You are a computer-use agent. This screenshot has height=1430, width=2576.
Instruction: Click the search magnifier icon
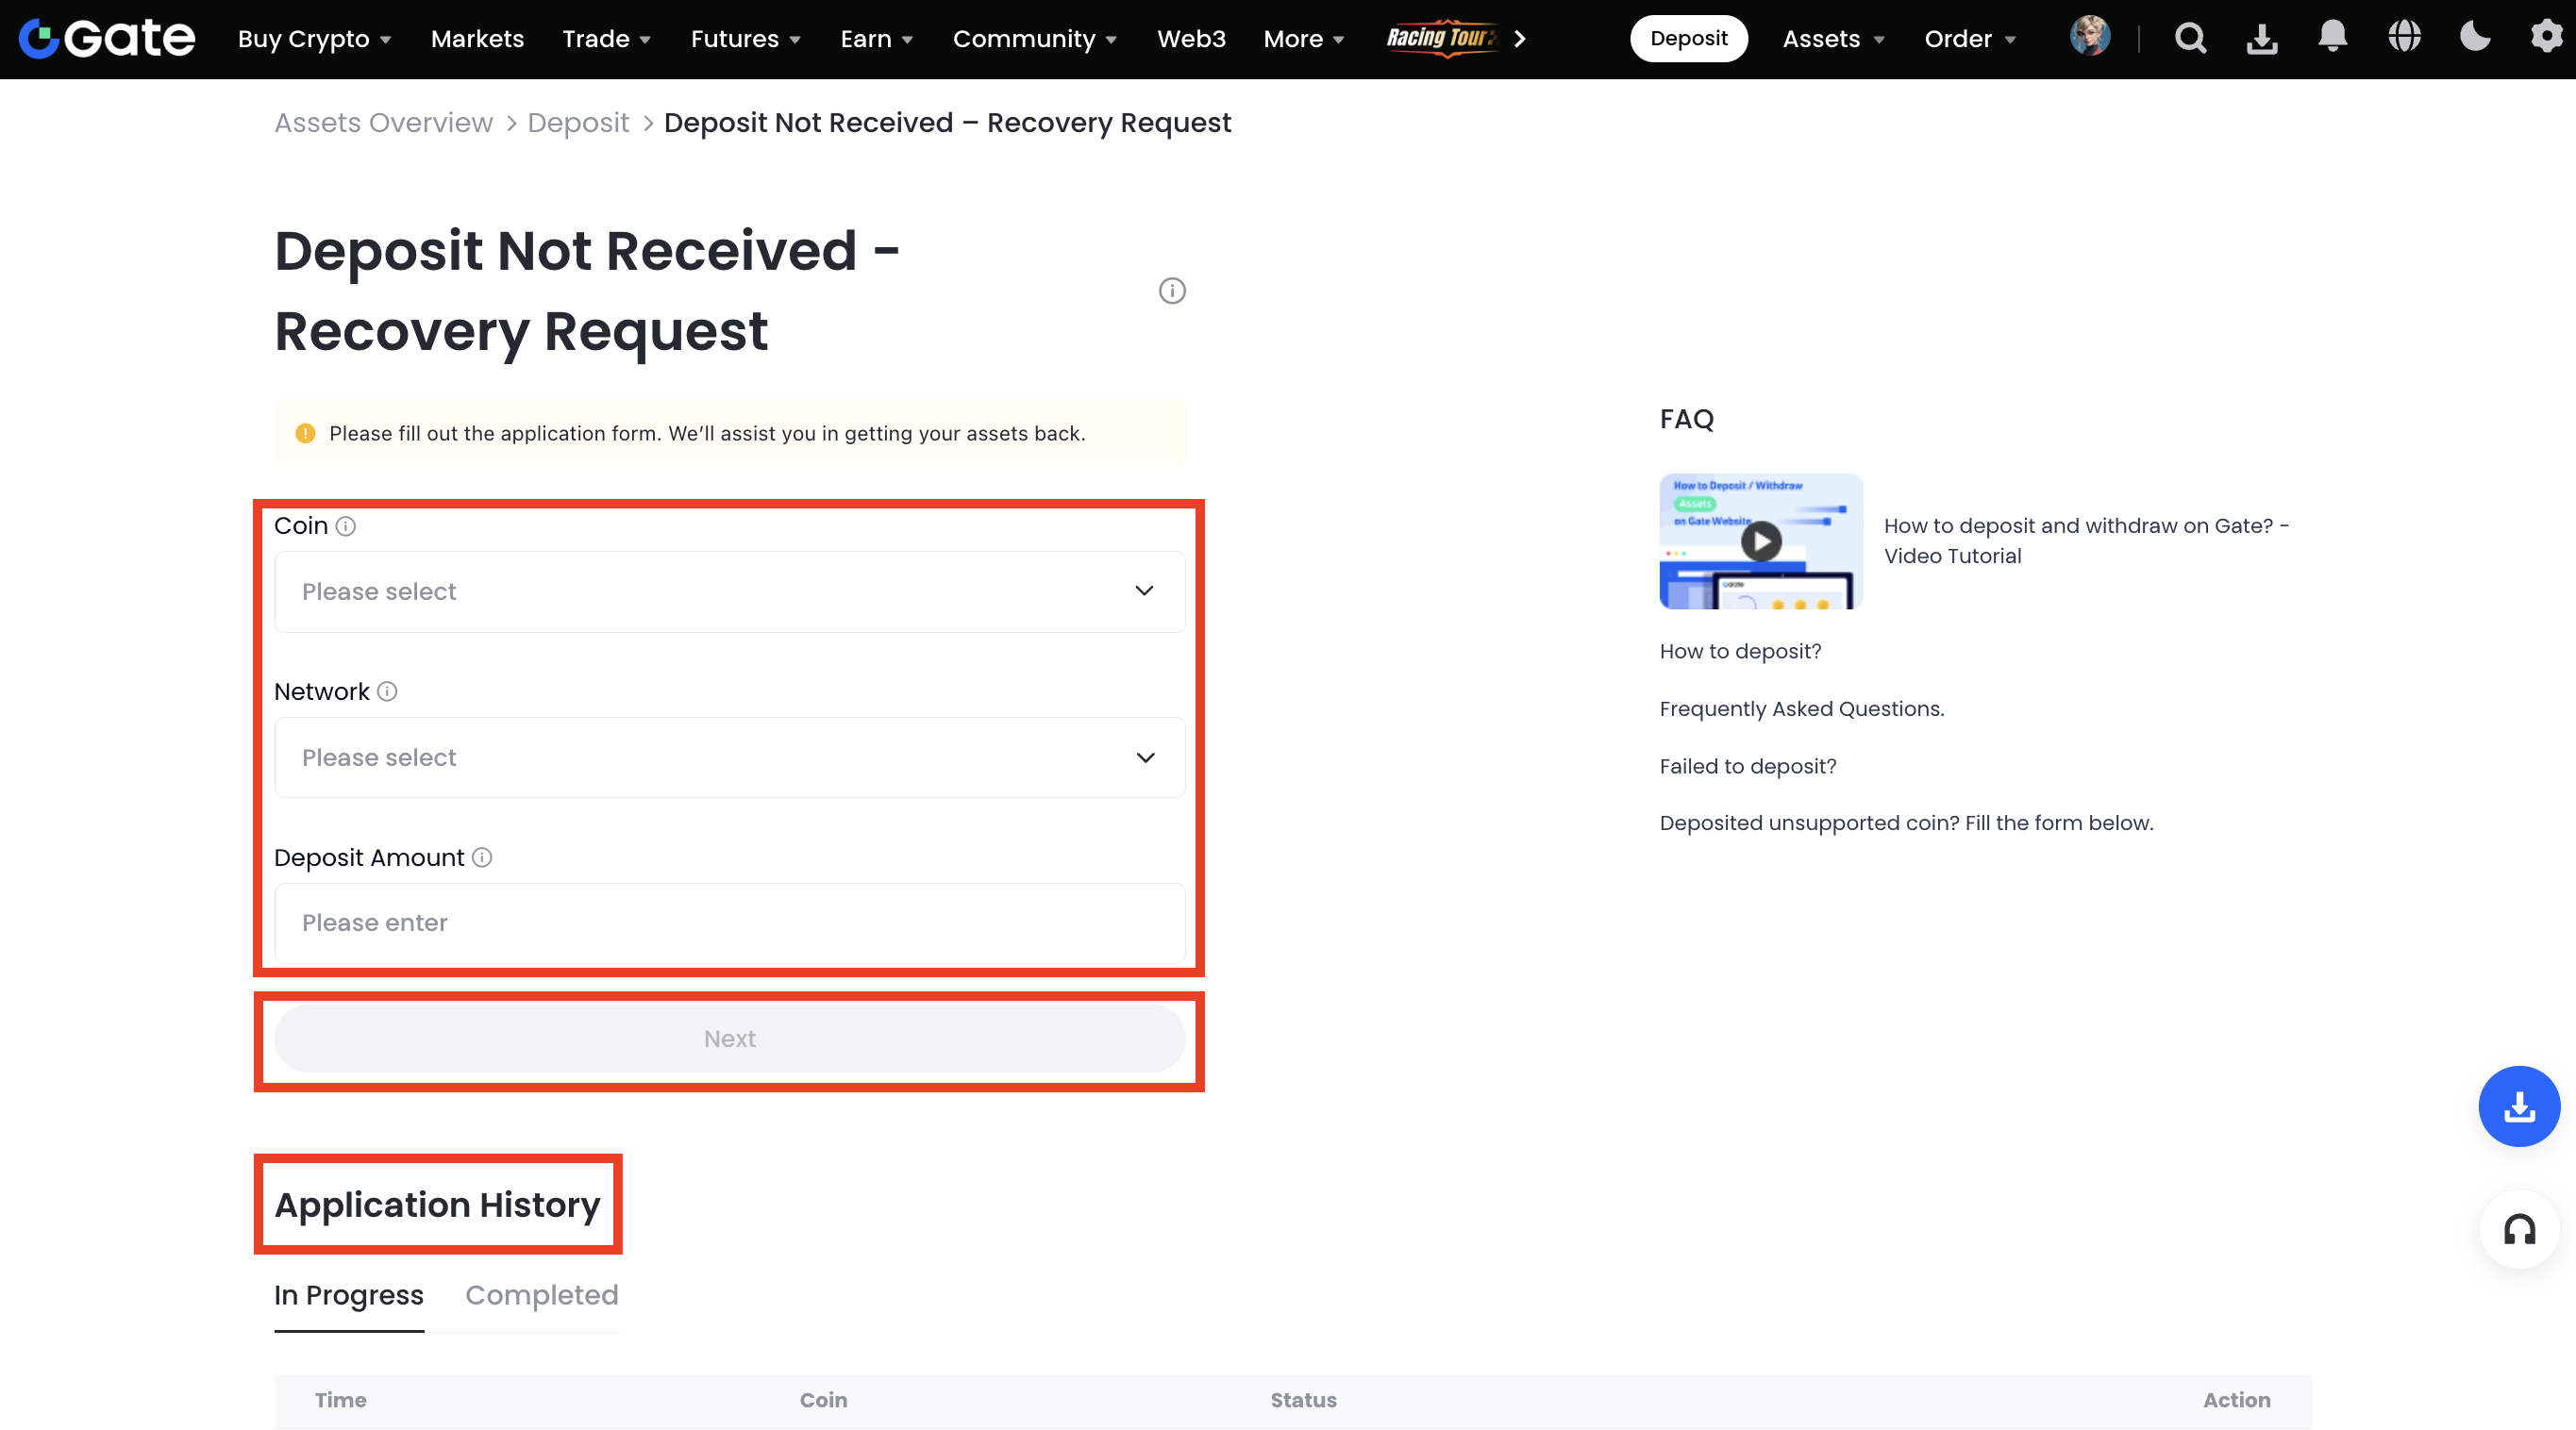[2190, 38]
